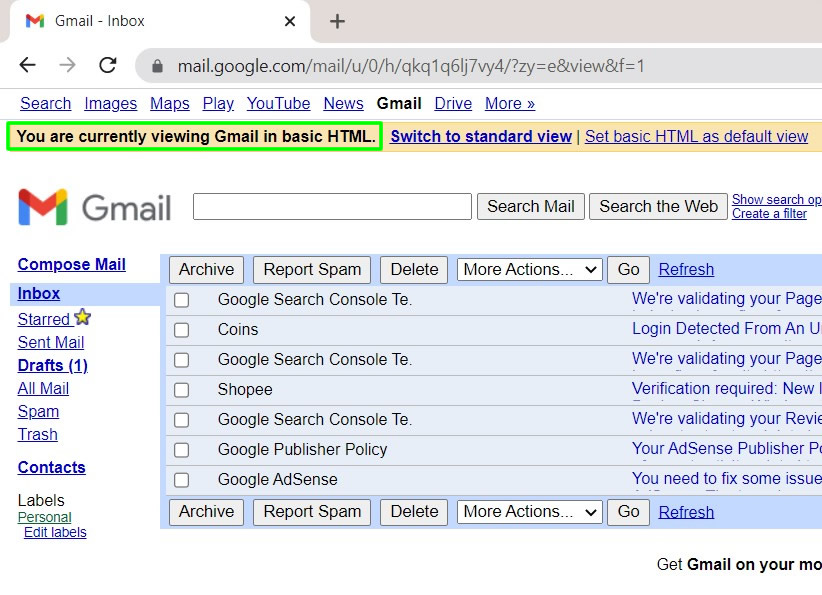822x595 pixels.
Task: Open We're validating your Review email
Action: [727, 419]
